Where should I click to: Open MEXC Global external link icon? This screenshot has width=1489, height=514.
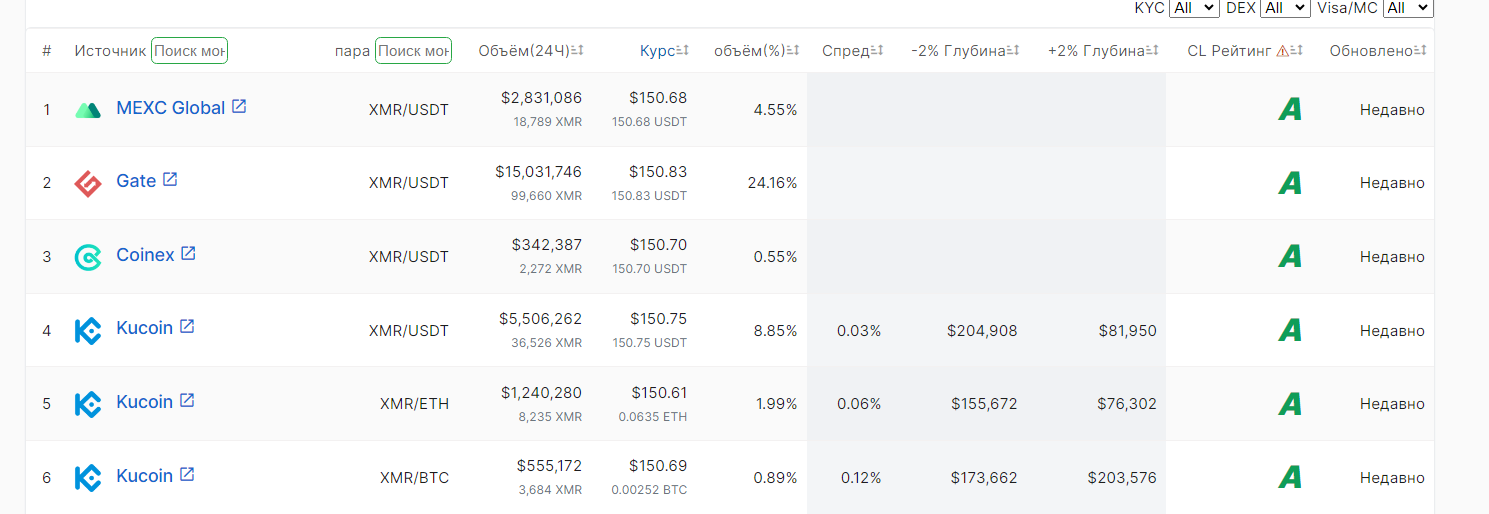(239, 106)
